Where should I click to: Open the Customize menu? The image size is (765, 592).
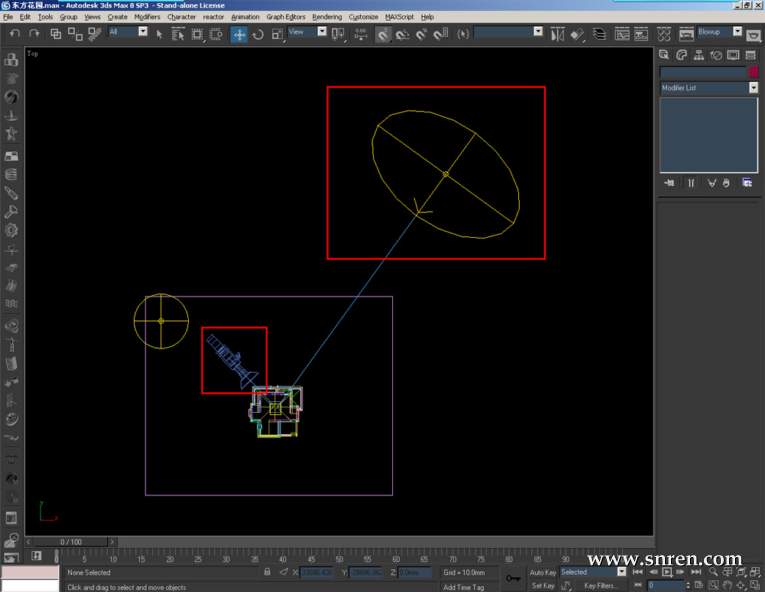(x=363, y=17)
